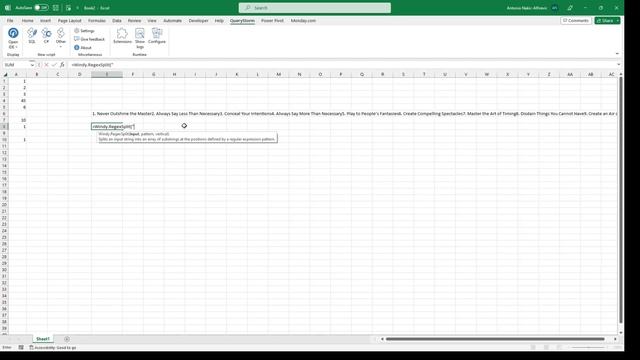640x360 pixels.
Task: Select the QueryStorm tab
Action: 242,20
